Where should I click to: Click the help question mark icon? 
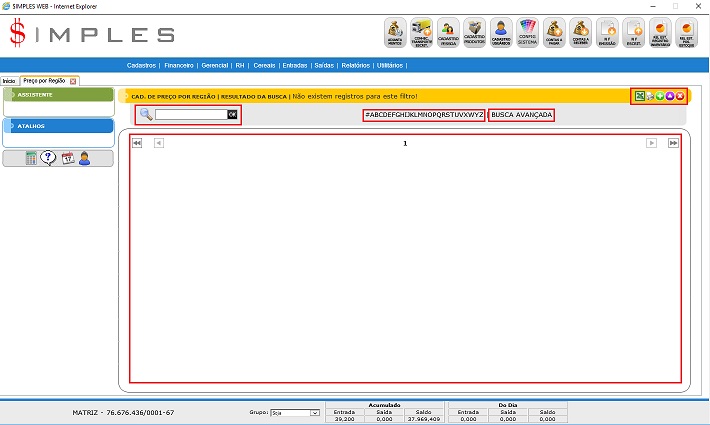(48, 158)
